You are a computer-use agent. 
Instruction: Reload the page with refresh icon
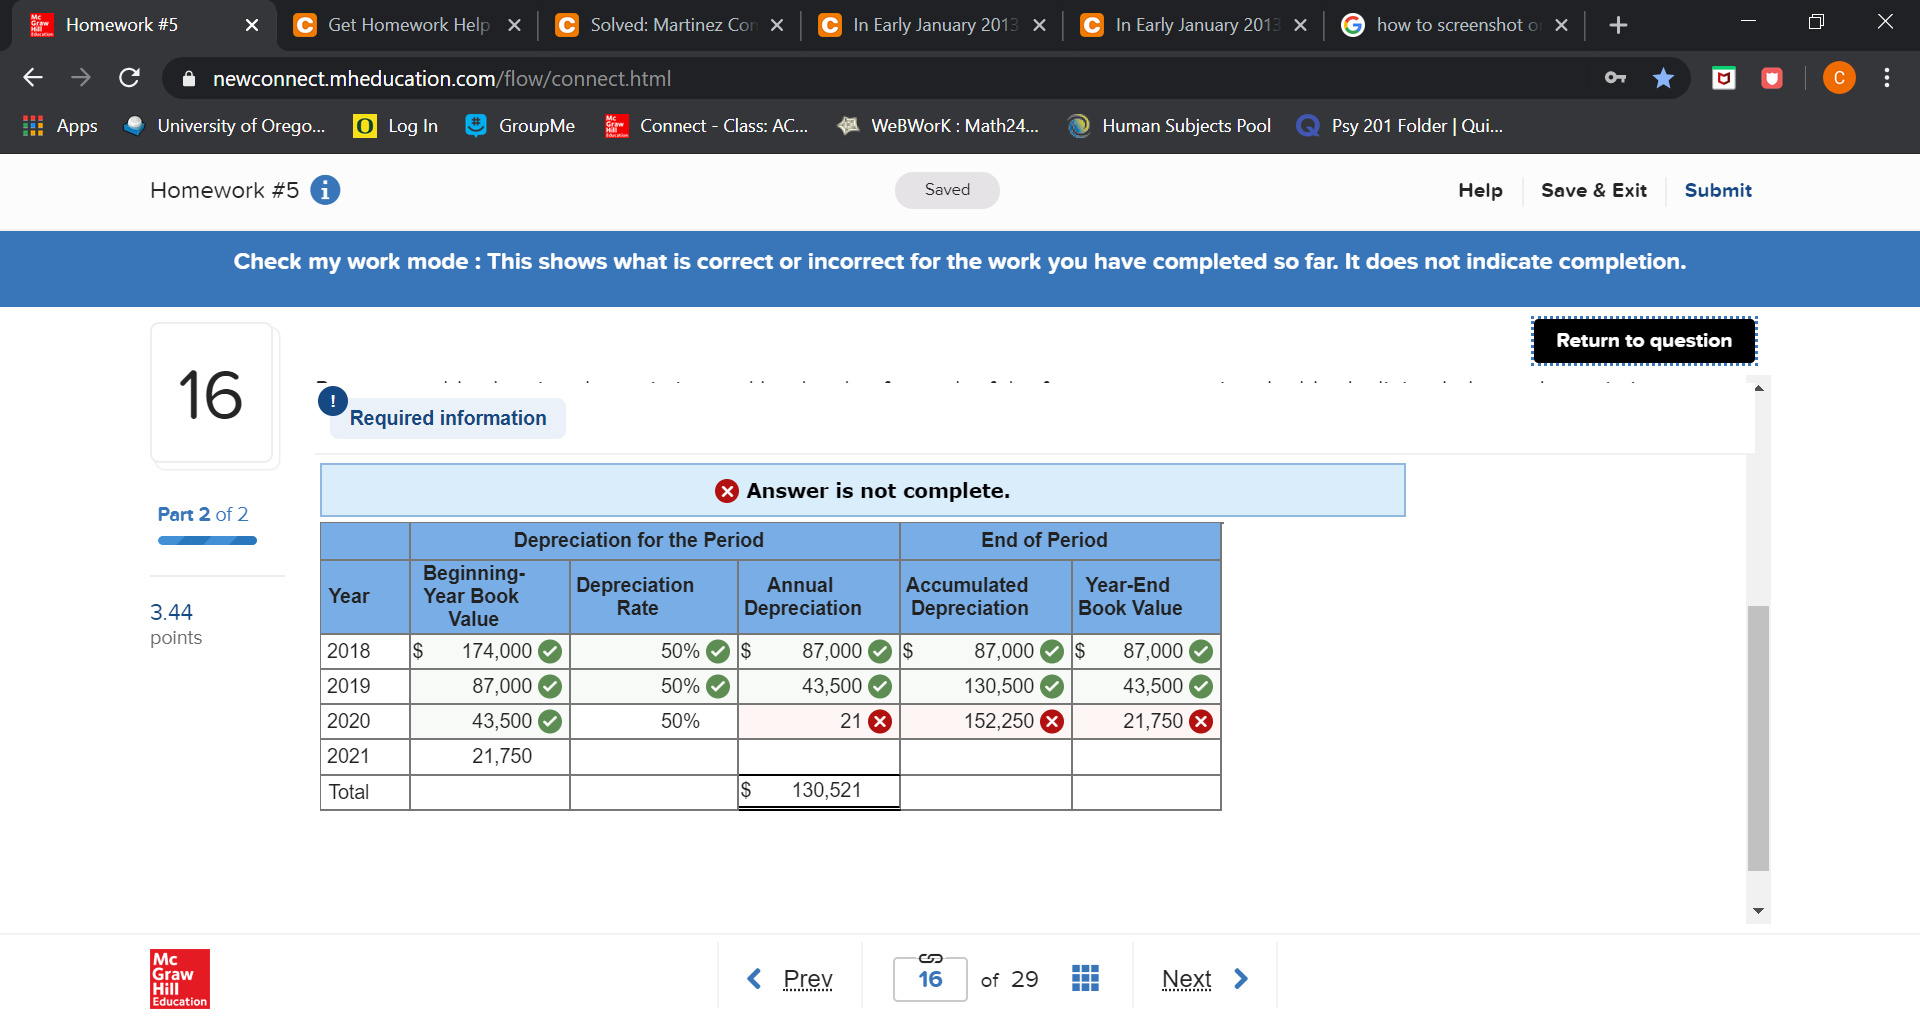(129, 78)
